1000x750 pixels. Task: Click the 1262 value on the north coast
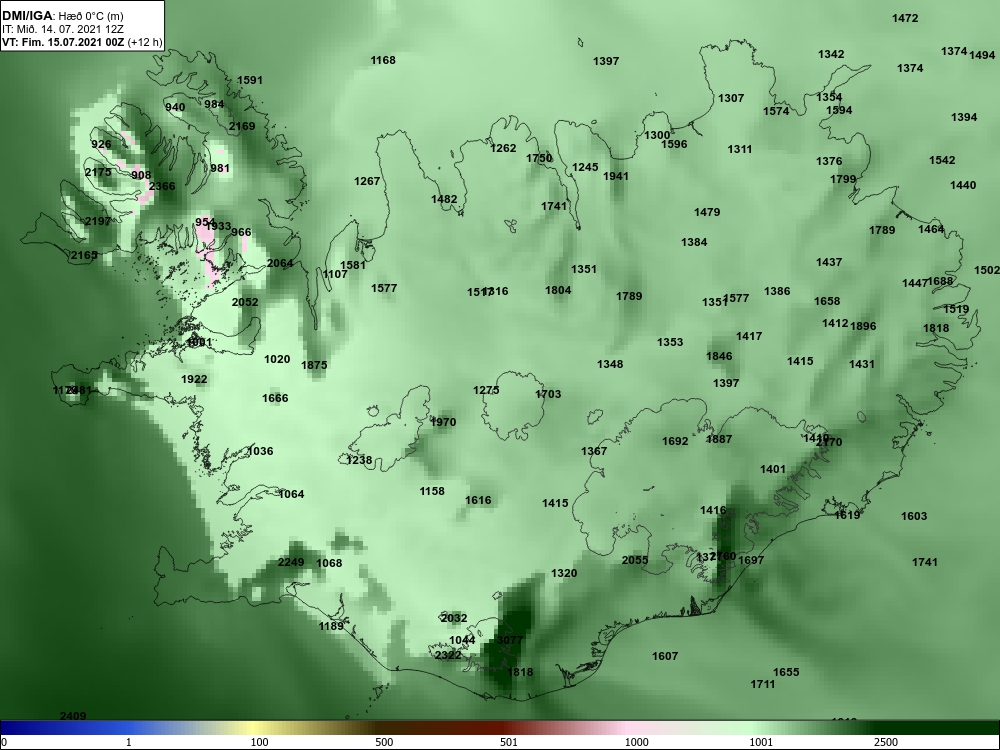[503, 148]
